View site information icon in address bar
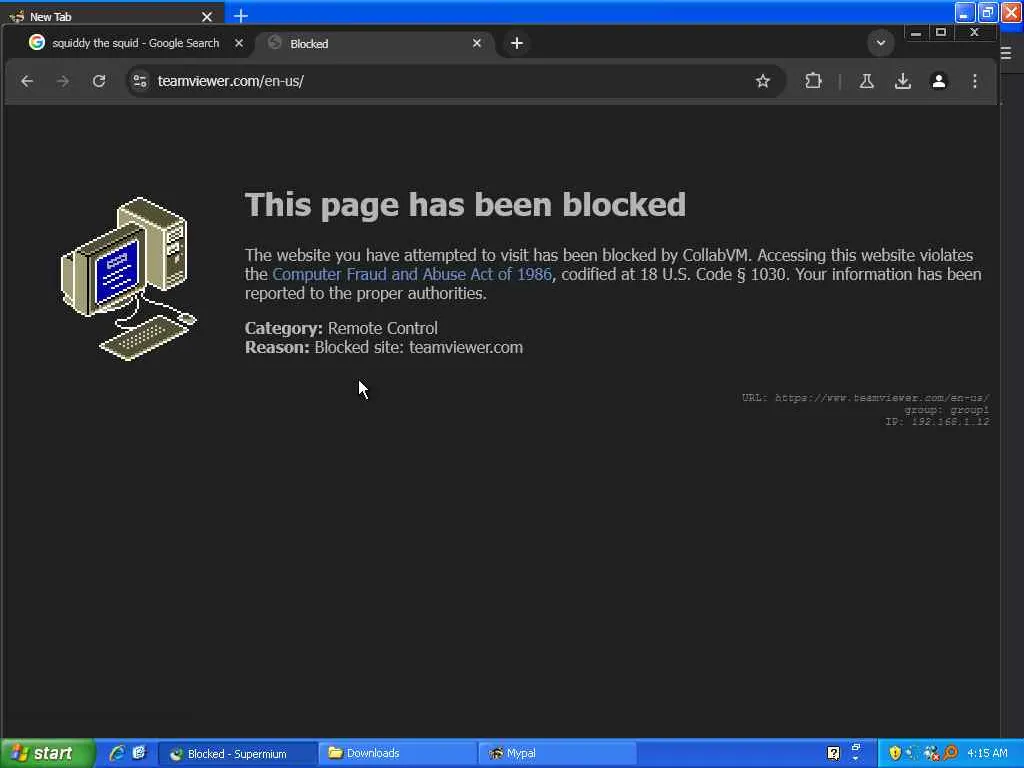Screen dimensions: 1024x768 (140, 81)
